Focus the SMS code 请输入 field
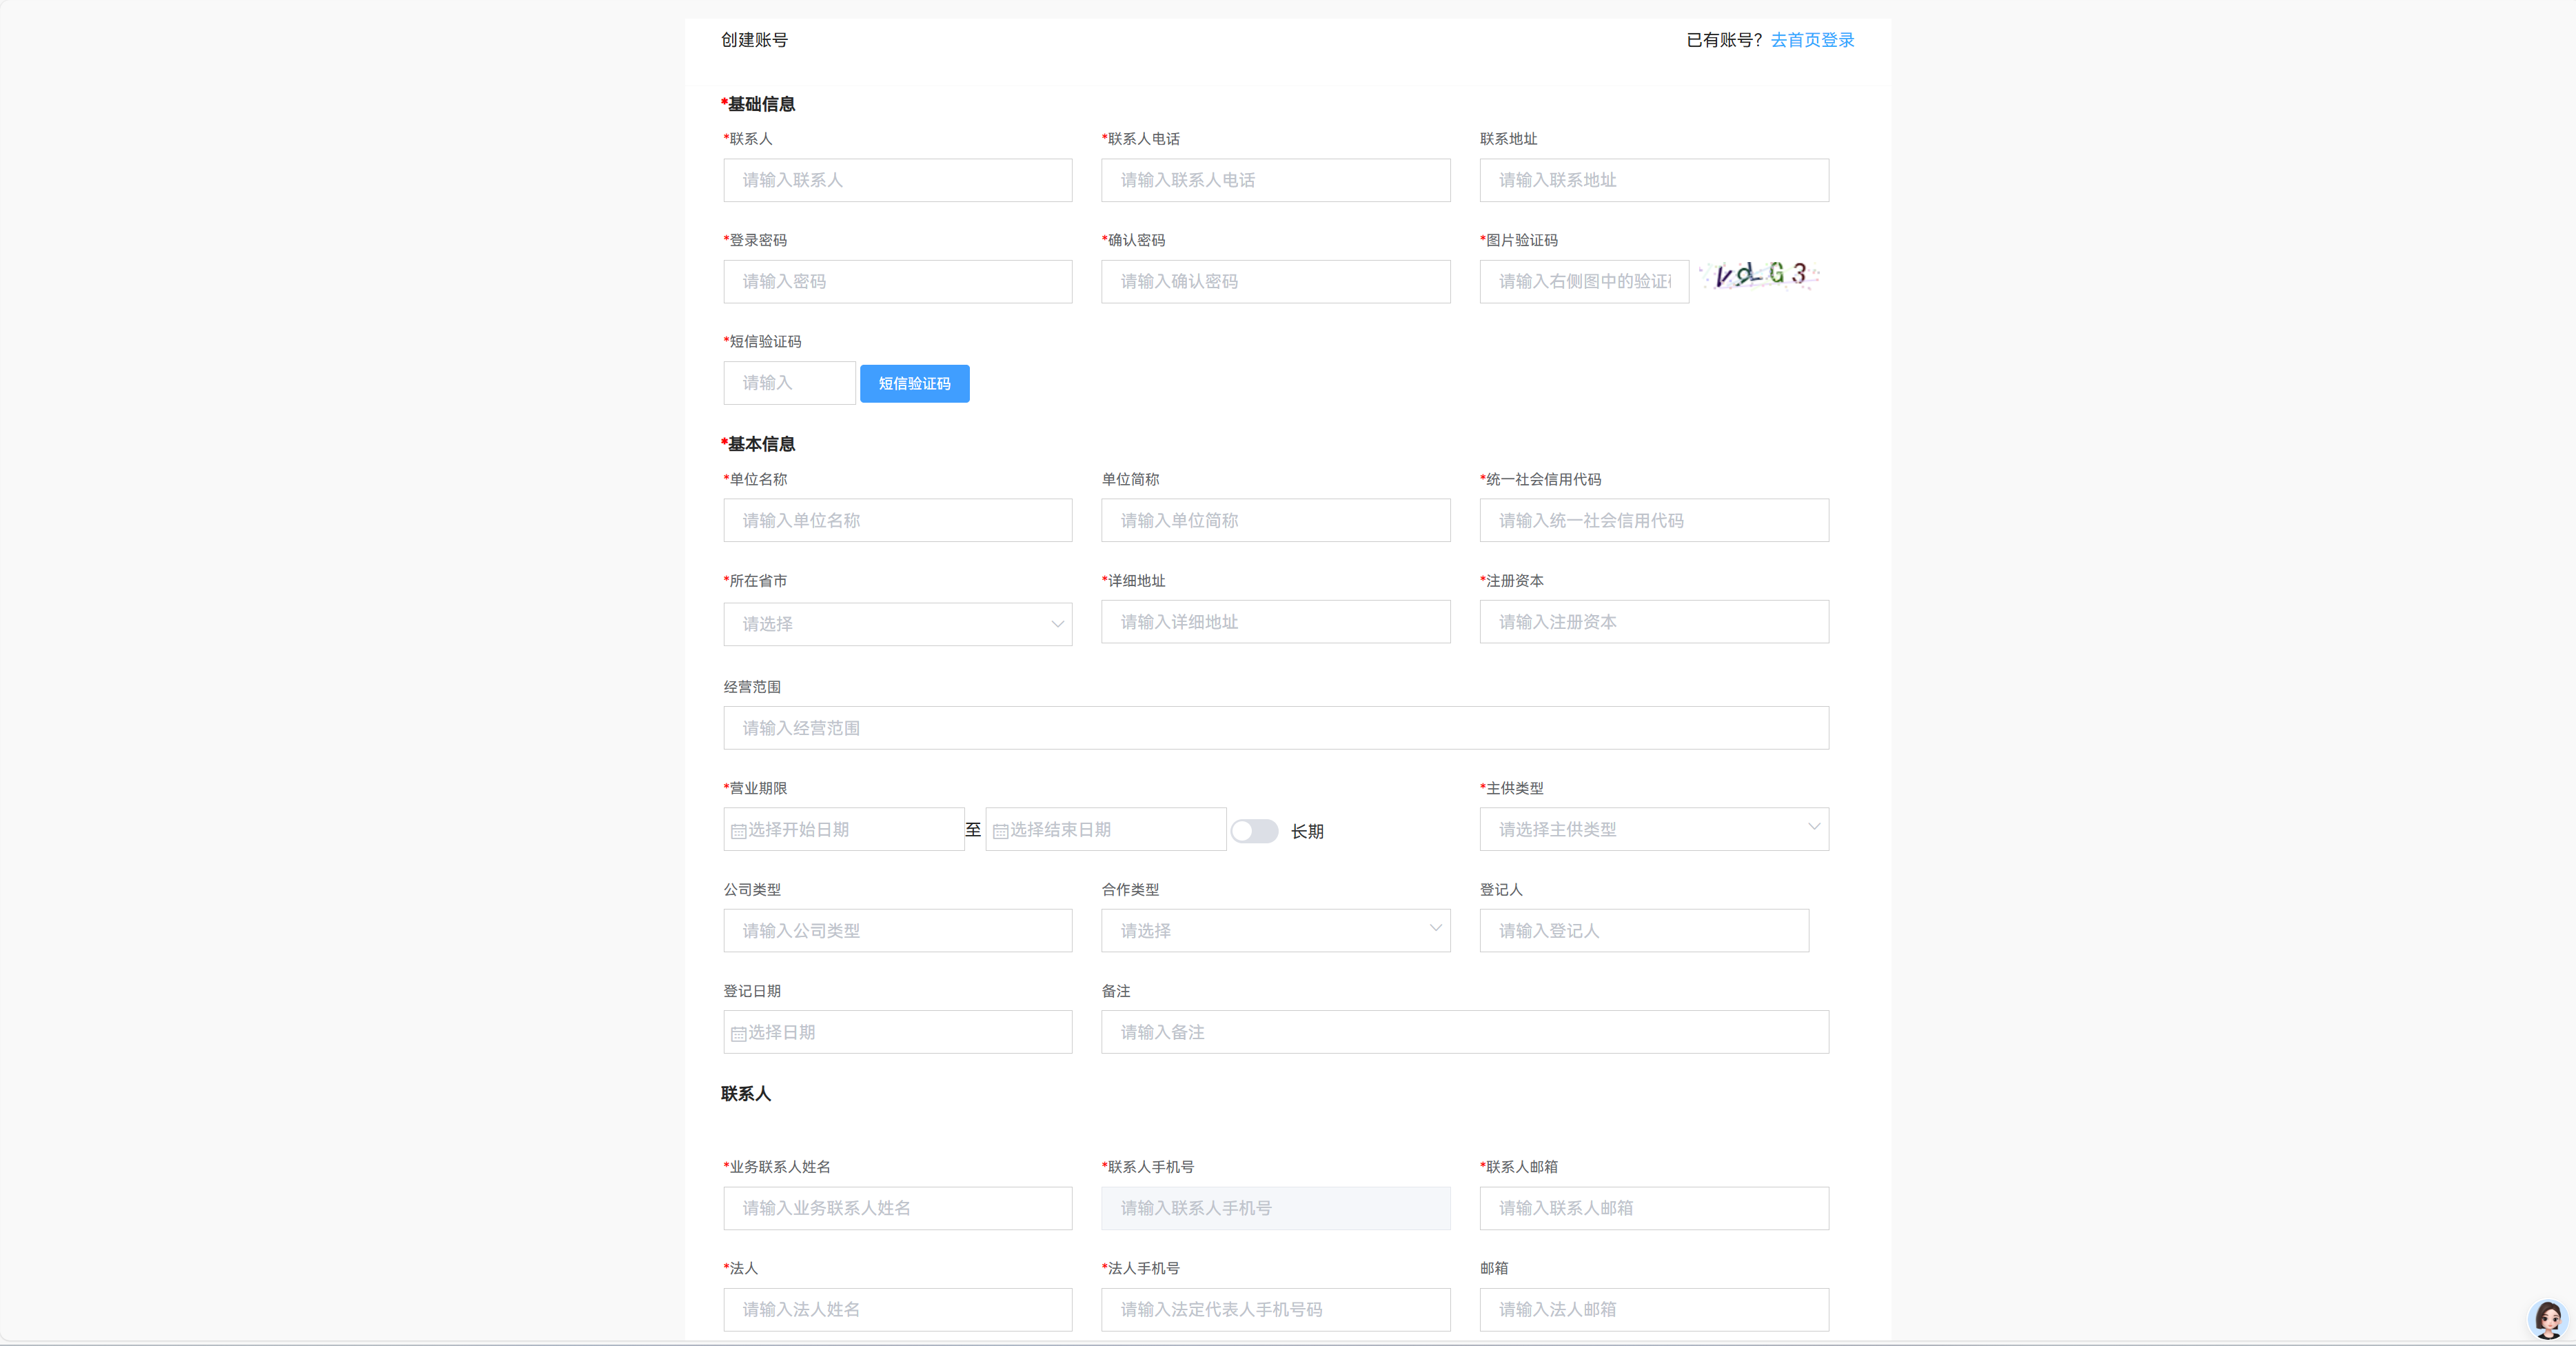 789,383
